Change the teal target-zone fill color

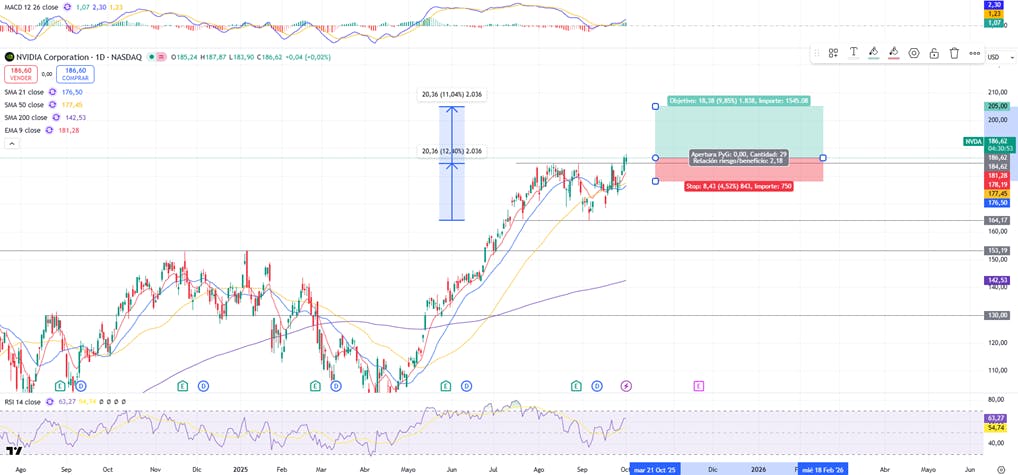(873, 53)
